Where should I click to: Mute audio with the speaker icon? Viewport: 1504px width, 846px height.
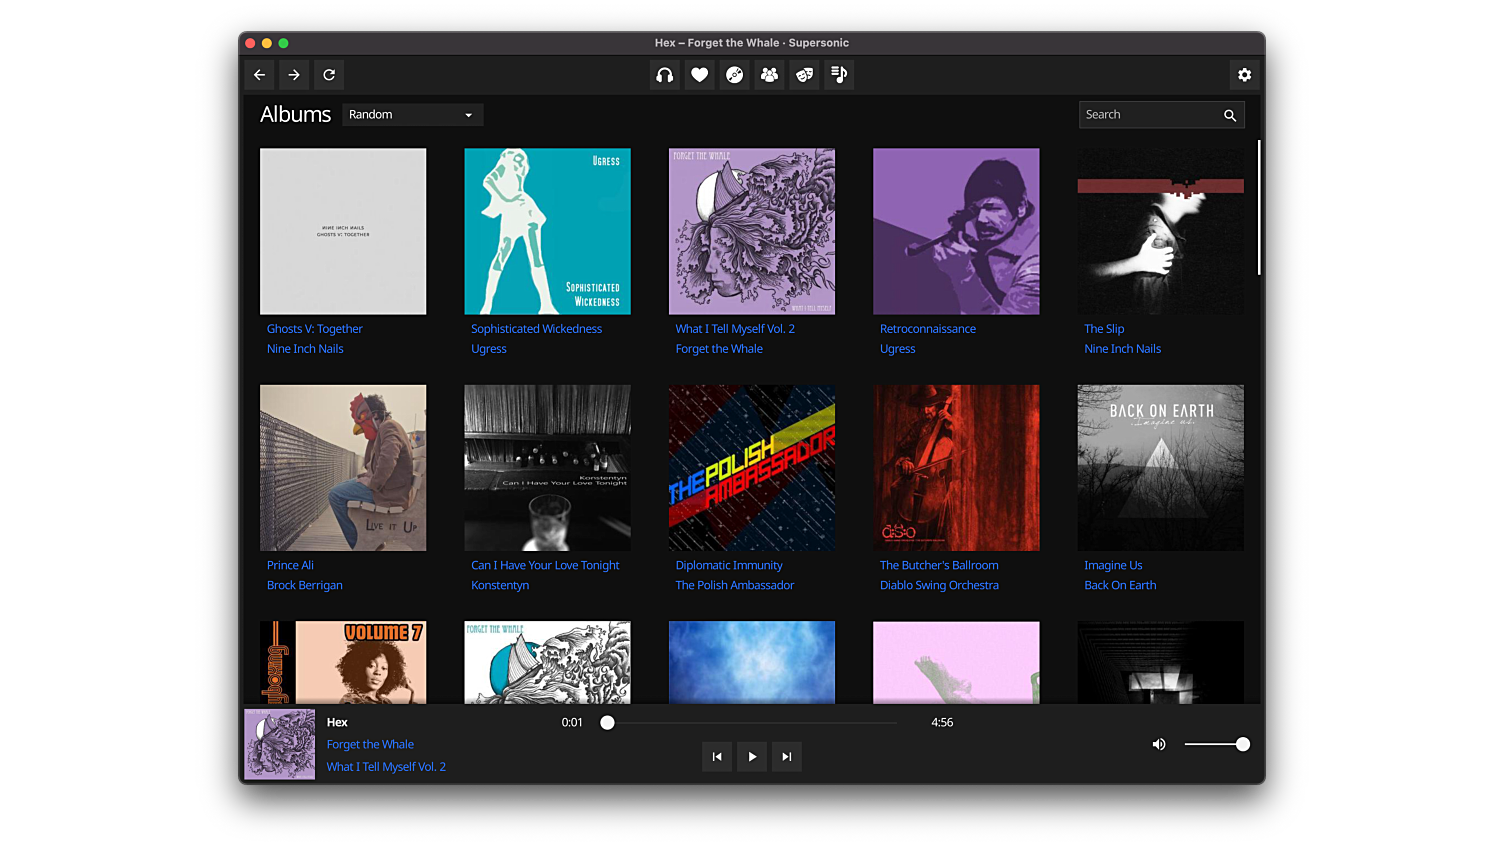coord(1159,744)
